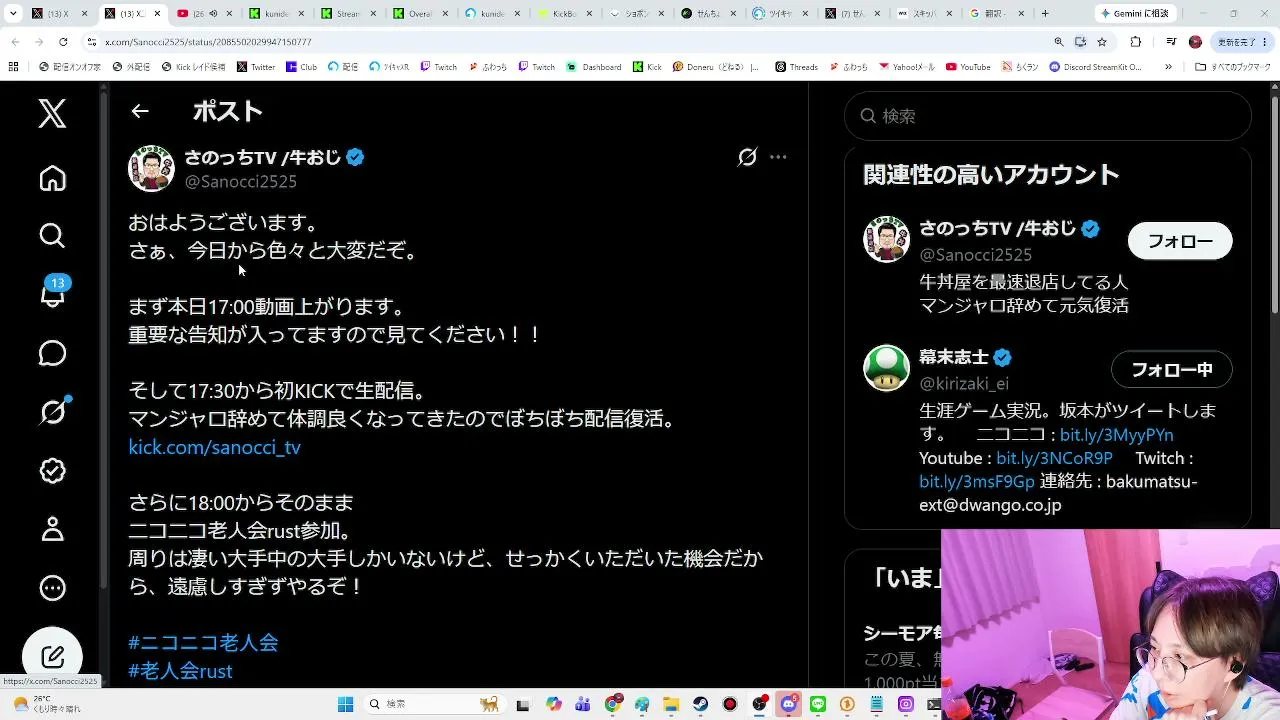Open the #ニコニコ老人会 hashtag

coord(203,642)
